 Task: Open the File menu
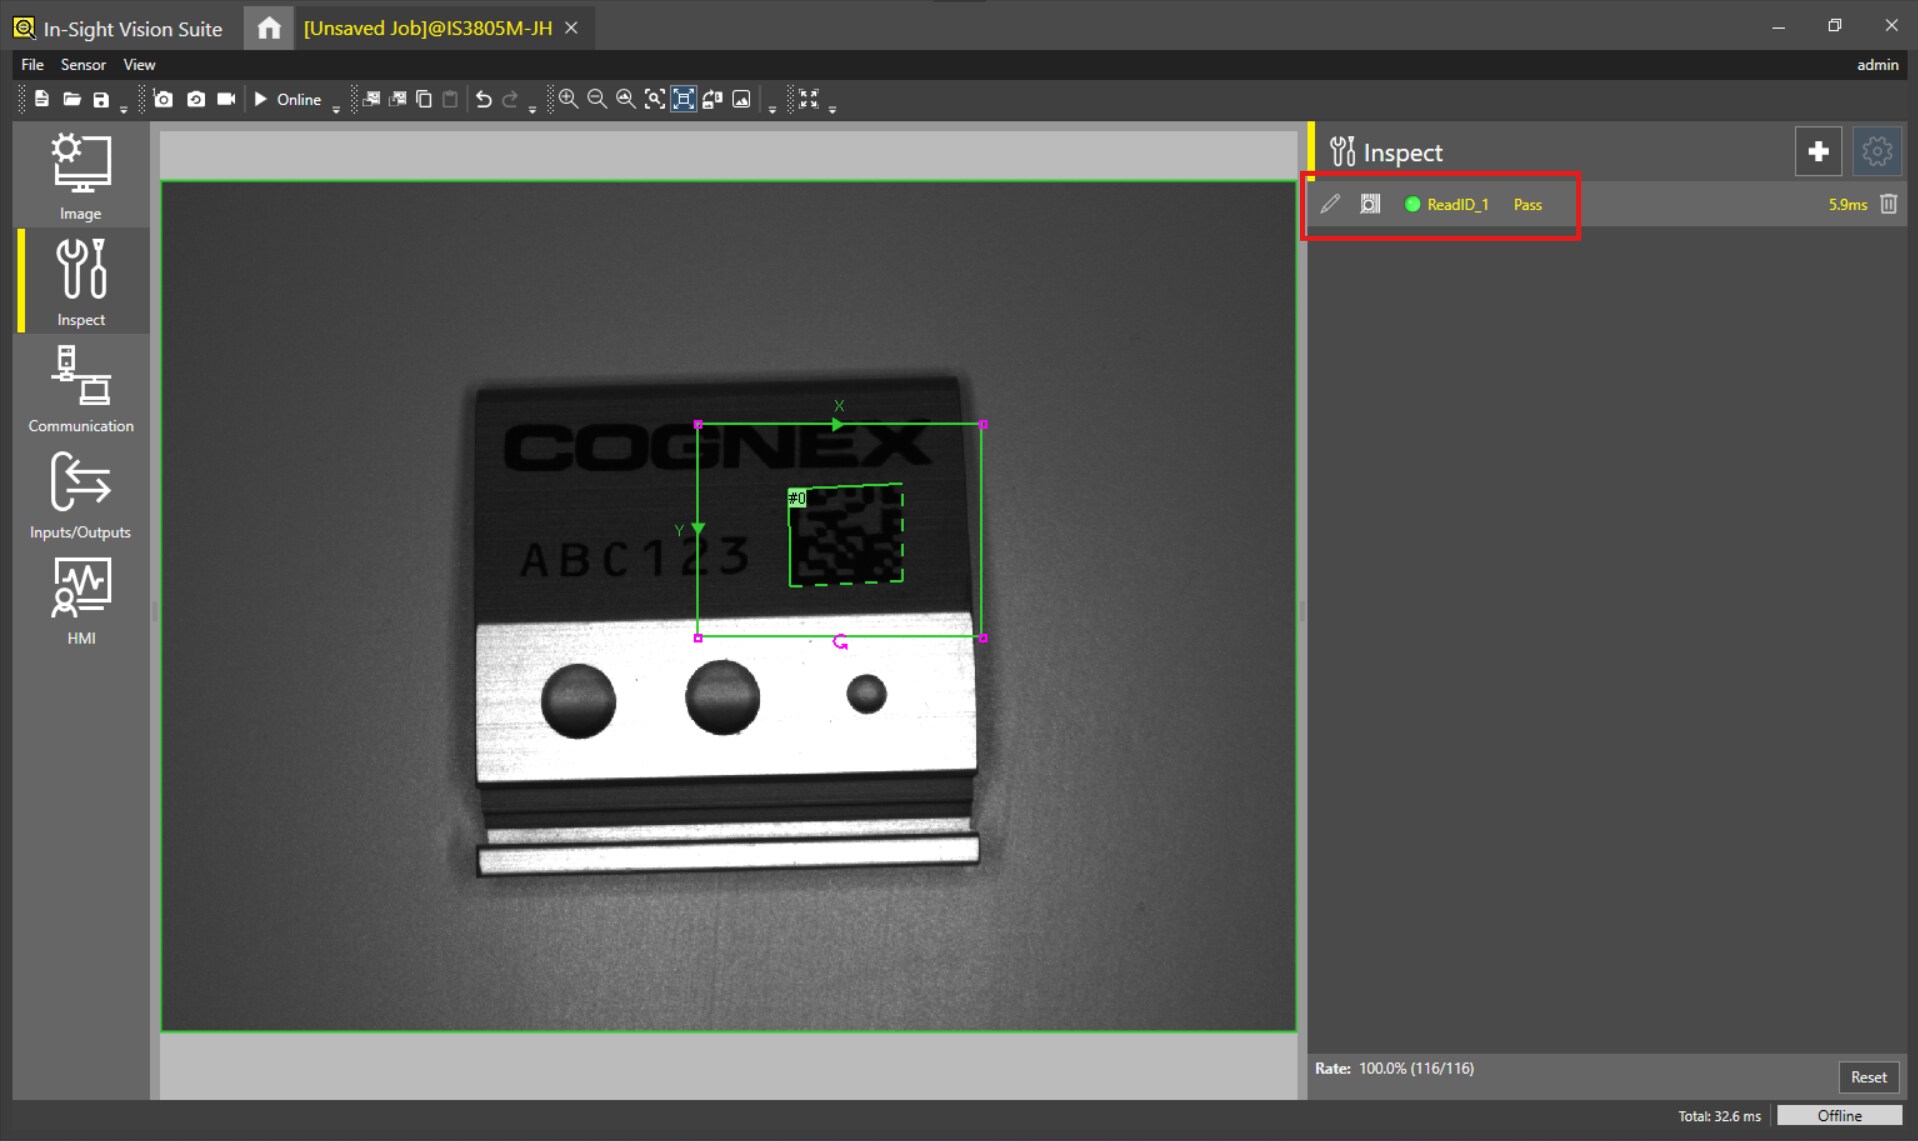[x=31, y=64]
